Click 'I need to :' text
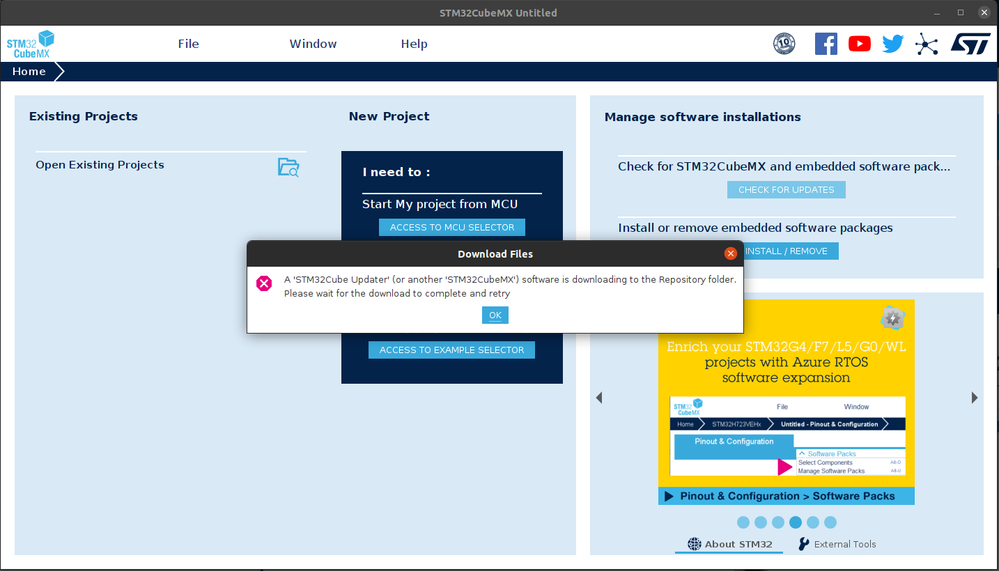 click(x=396, y=172)
